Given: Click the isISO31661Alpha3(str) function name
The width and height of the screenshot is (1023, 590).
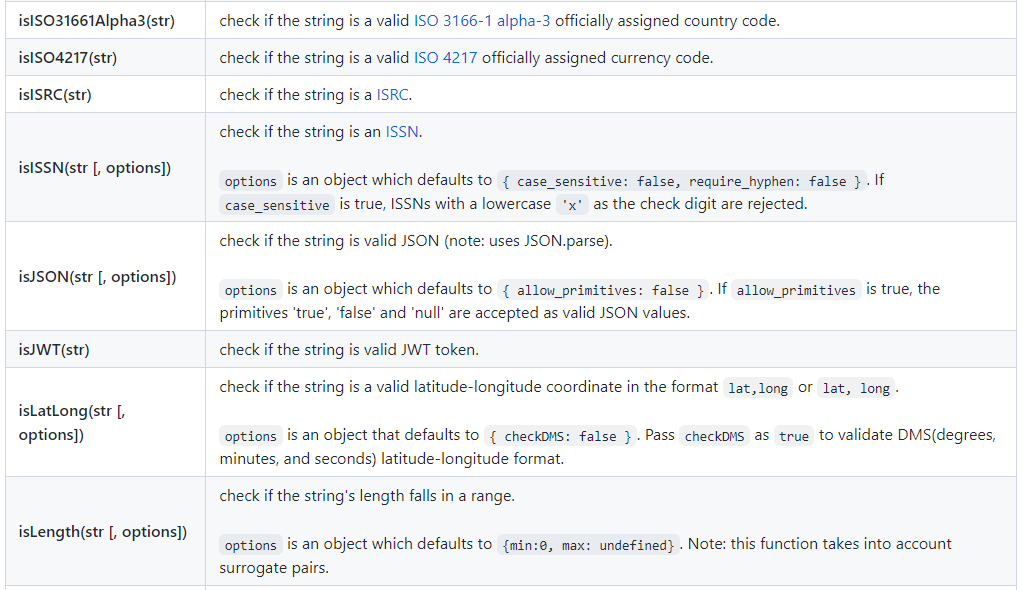Looking at the screenshot, I should [x=96, y=20].
